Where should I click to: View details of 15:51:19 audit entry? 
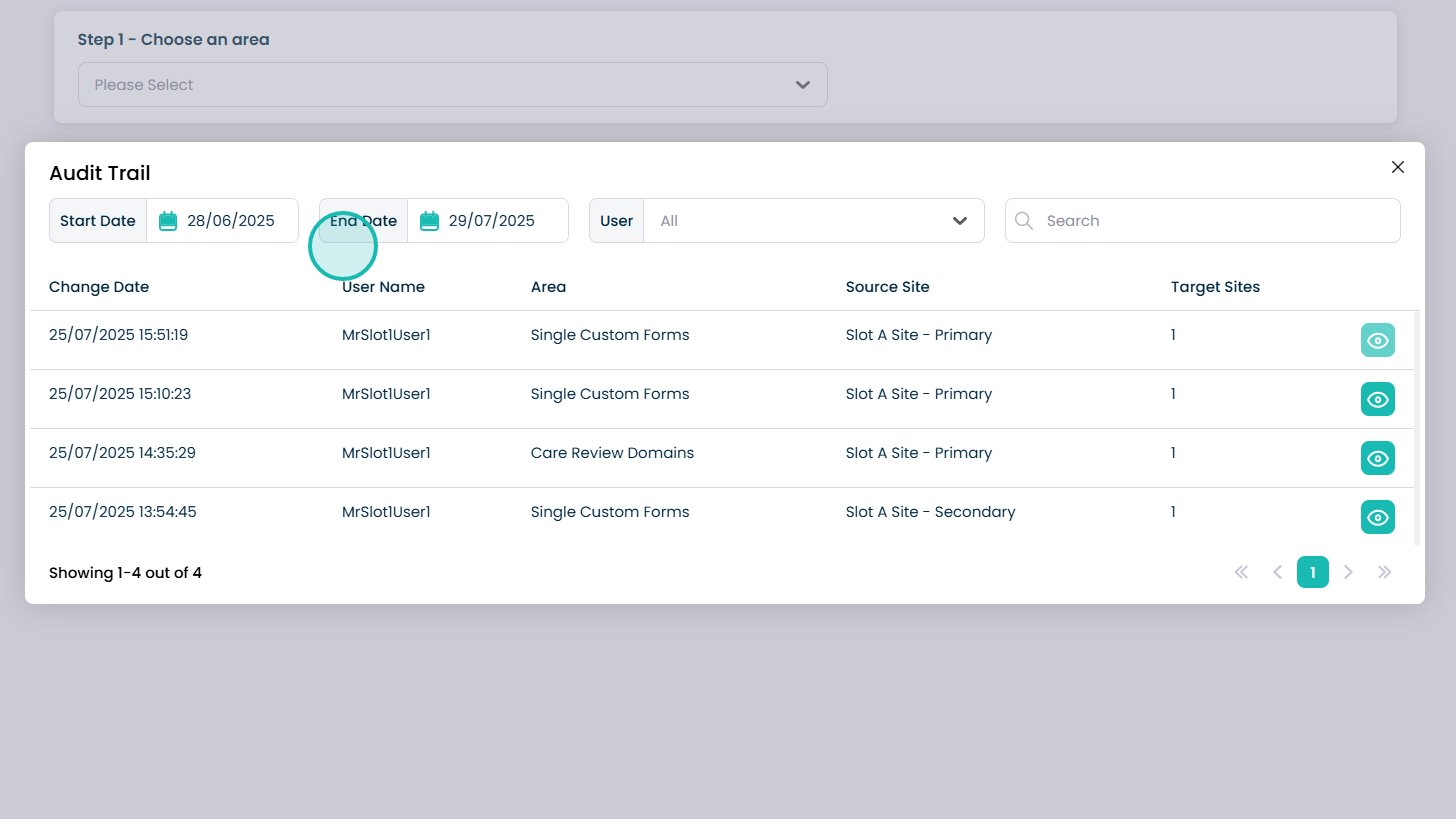click(x=1377, y=340)
